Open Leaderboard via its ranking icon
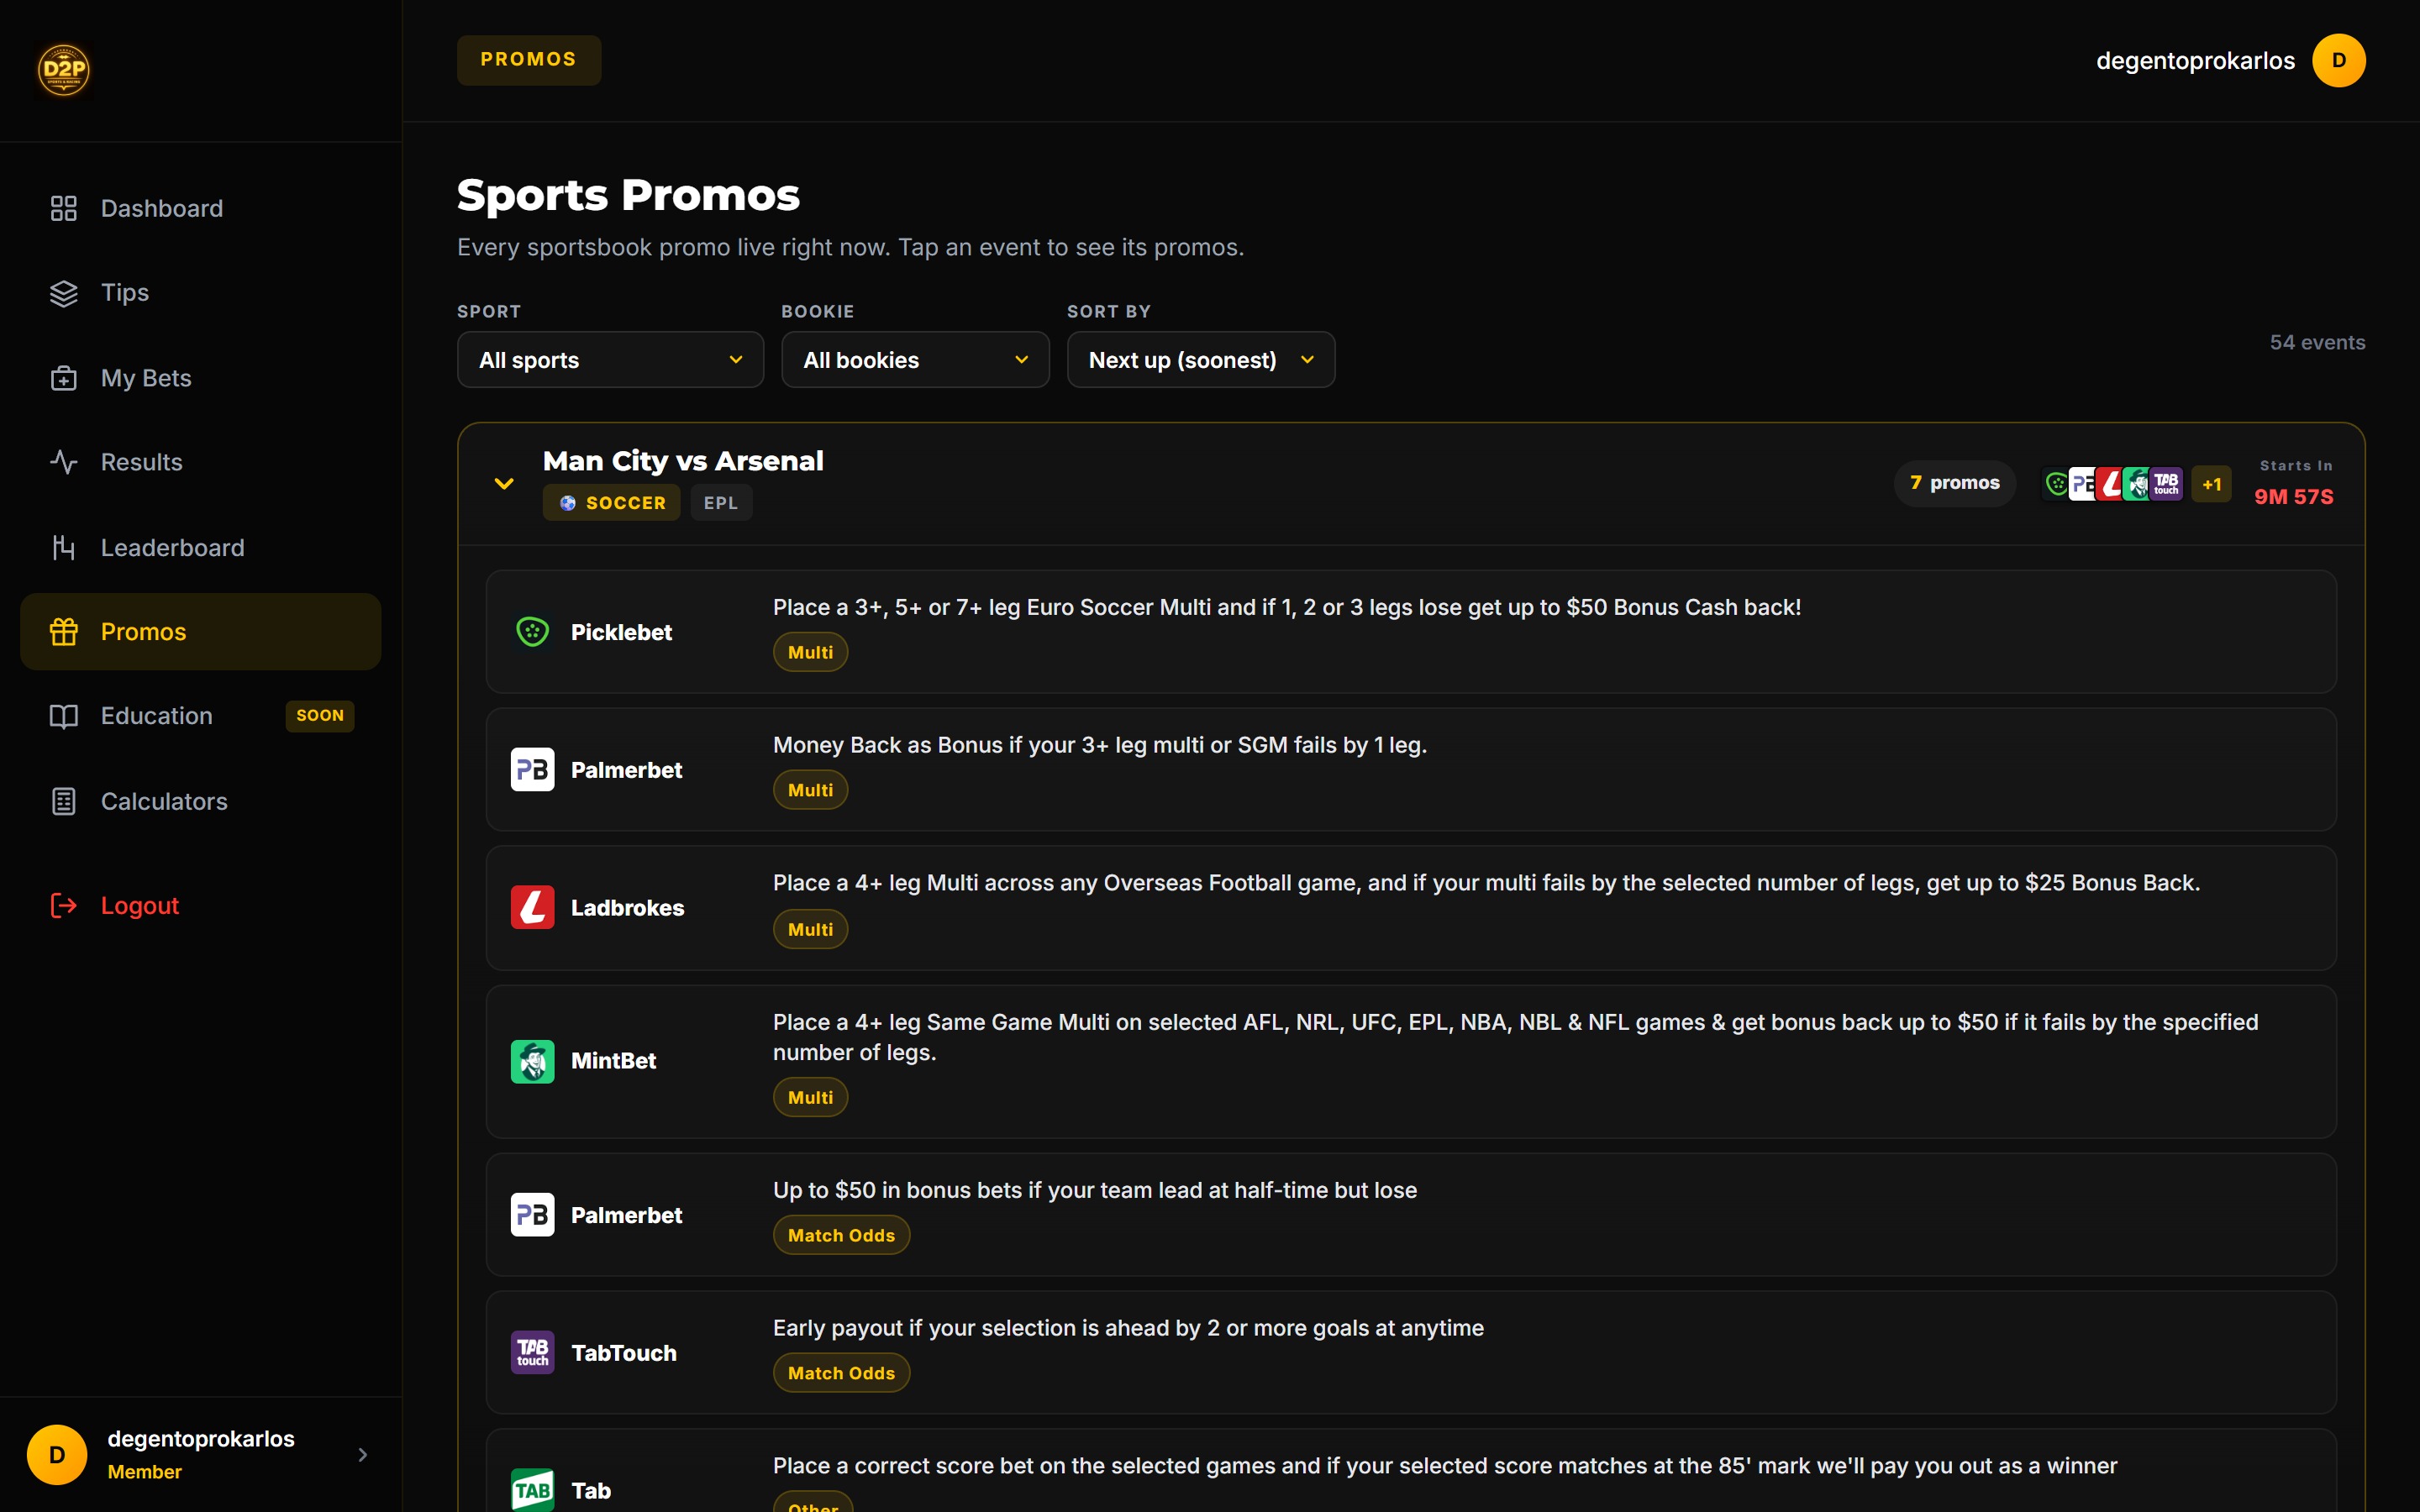Viewport: 2420px width, 1512px height. (x=63, y=547)
